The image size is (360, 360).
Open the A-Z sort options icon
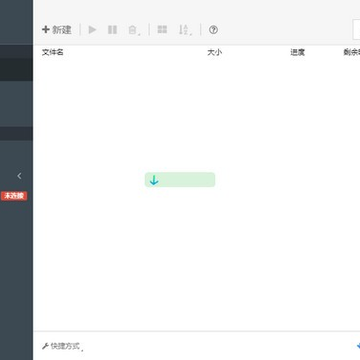pos(185,30)
